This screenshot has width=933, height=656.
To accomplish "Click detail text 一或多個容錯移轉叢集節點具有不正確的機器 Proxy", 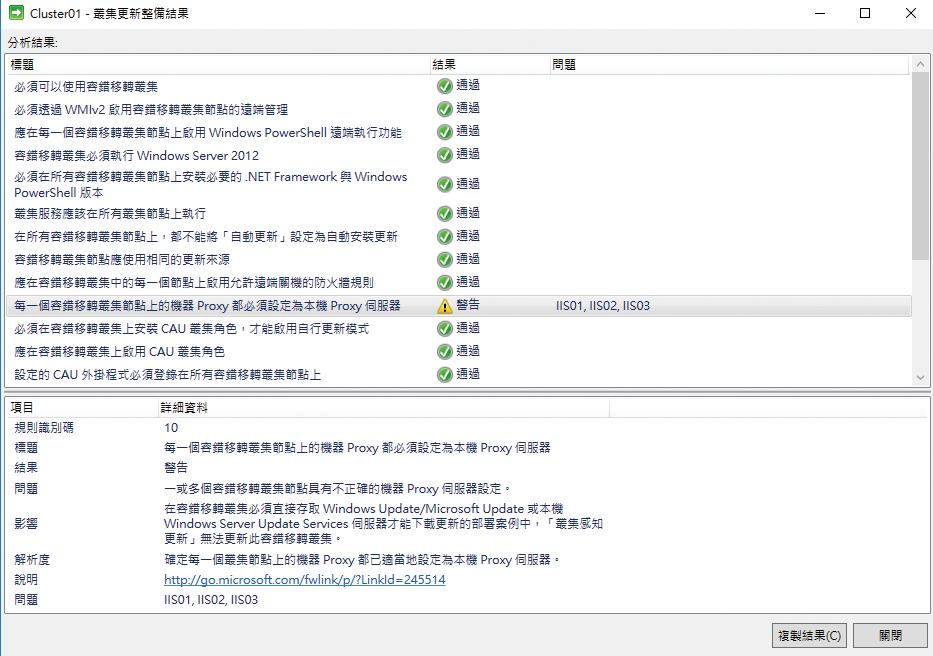I will click(337, 489).
